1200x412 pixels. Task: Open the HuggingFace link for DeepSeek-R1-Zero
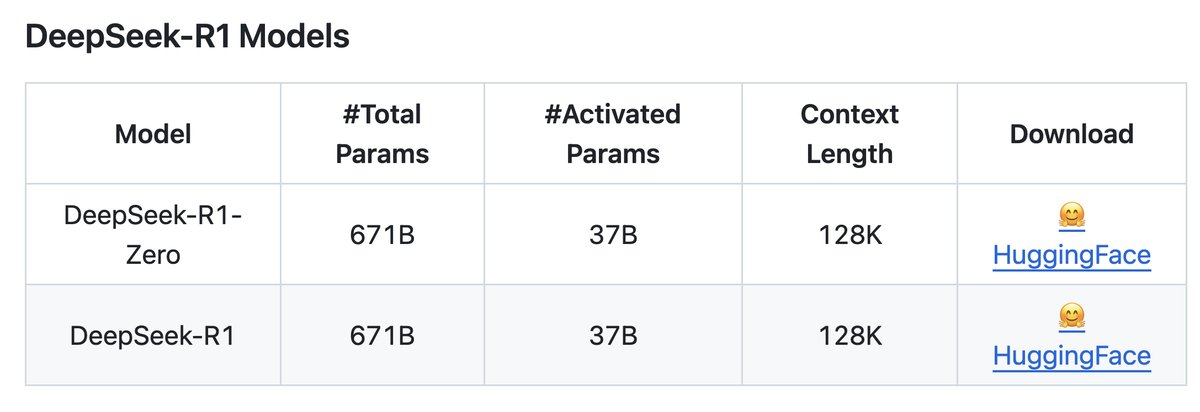(1071, 255)
